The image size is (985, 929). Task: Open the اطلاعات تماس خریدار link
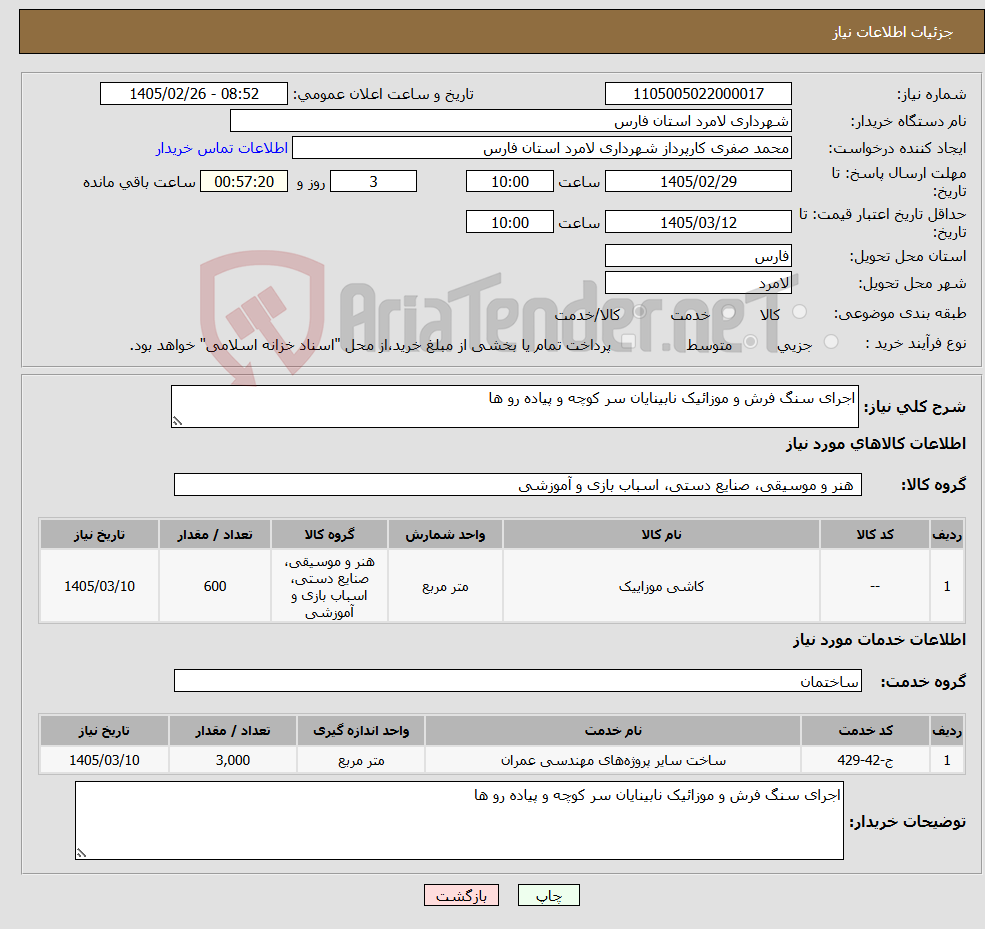pos(222,148)
